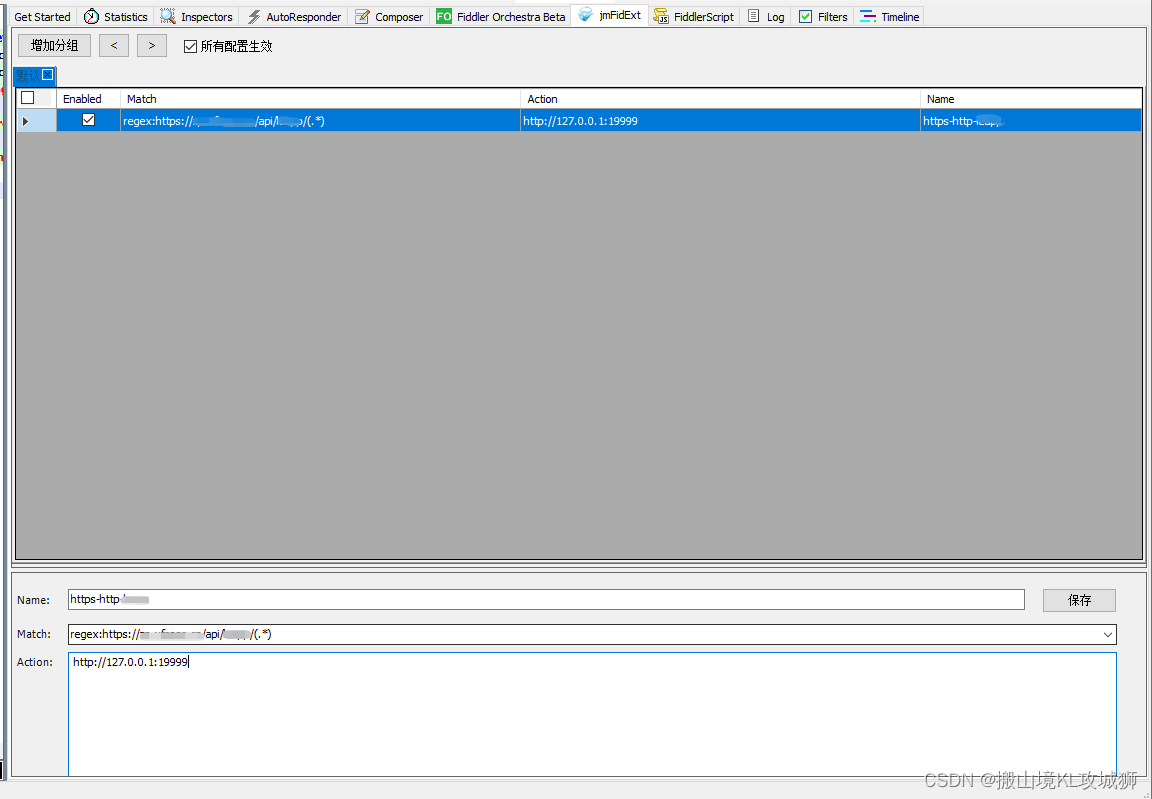This screenshot has height=799, width=1152.
Task: Click the jmFidExt tab icon
Action: 586,15
